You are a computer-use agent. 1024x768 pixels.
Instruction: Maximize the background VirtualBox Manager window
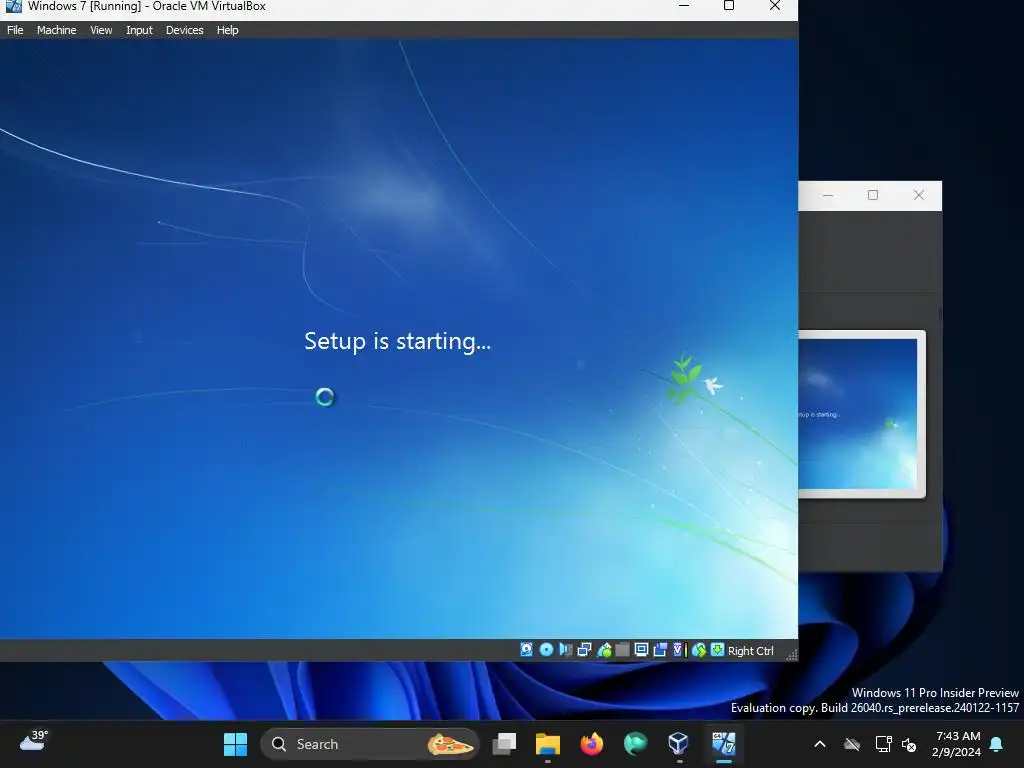click(872, 195)
